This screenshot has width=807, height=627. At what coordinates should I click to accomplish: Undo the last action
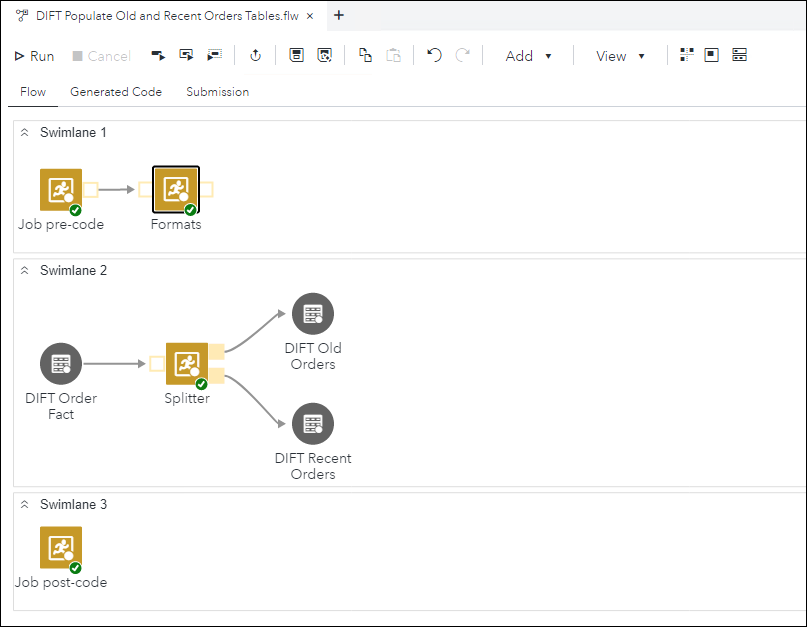434,55
